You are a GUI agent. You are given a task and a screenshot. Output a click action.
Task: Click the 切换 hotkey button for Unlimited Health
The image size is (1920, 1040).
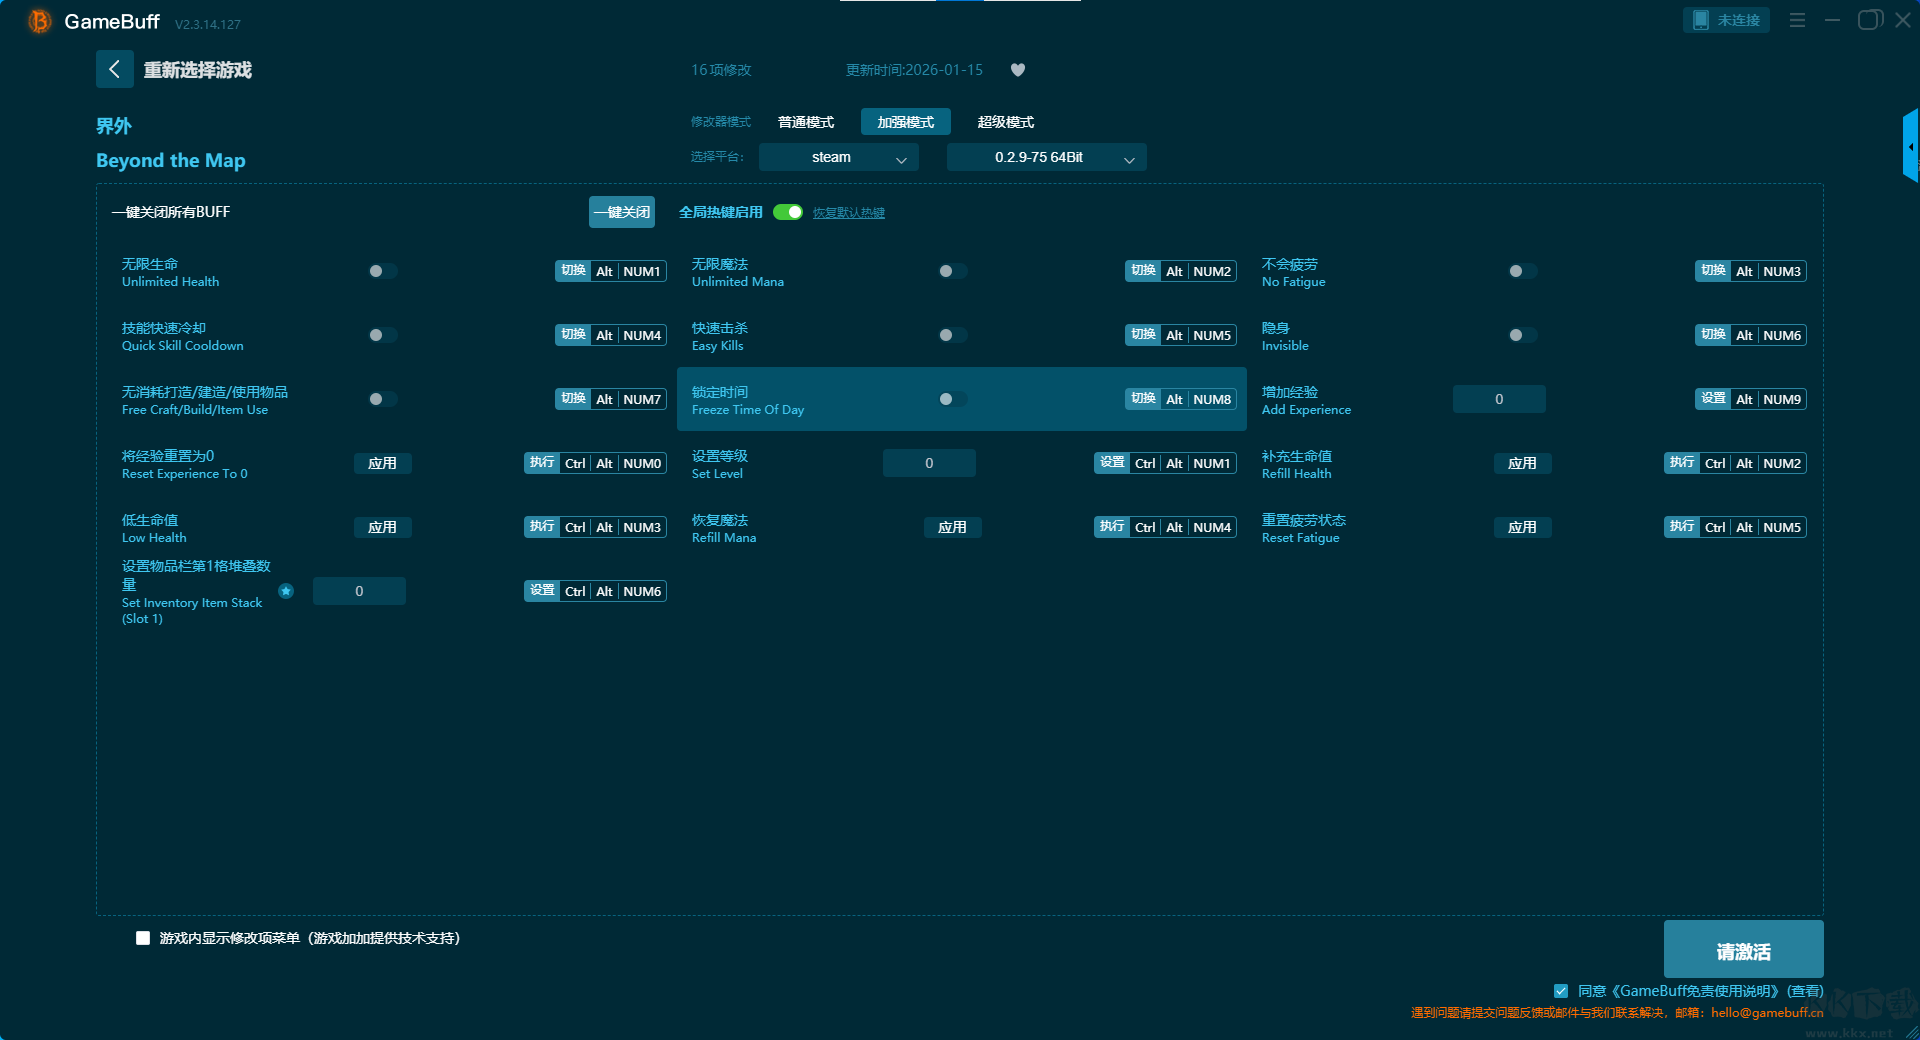point(573,271)
